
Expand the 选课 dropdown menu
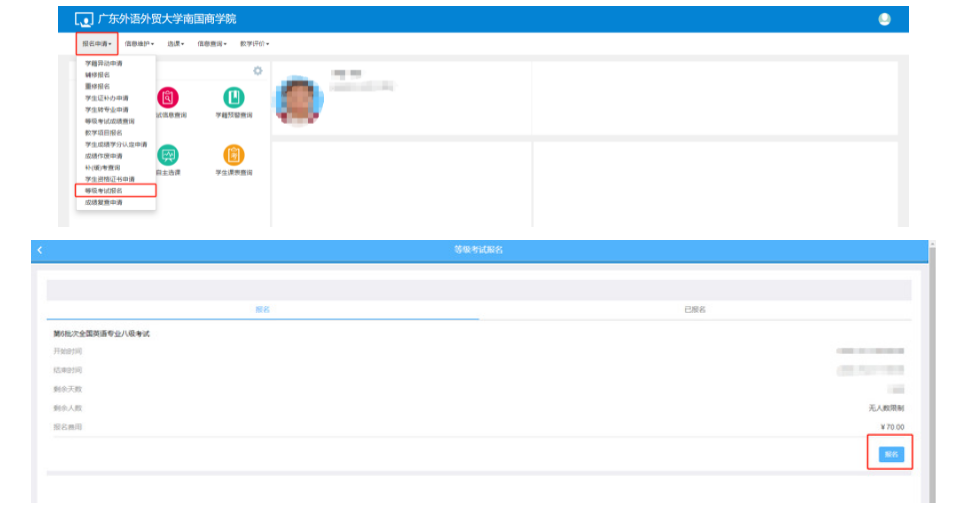click(x=176, y=44)
